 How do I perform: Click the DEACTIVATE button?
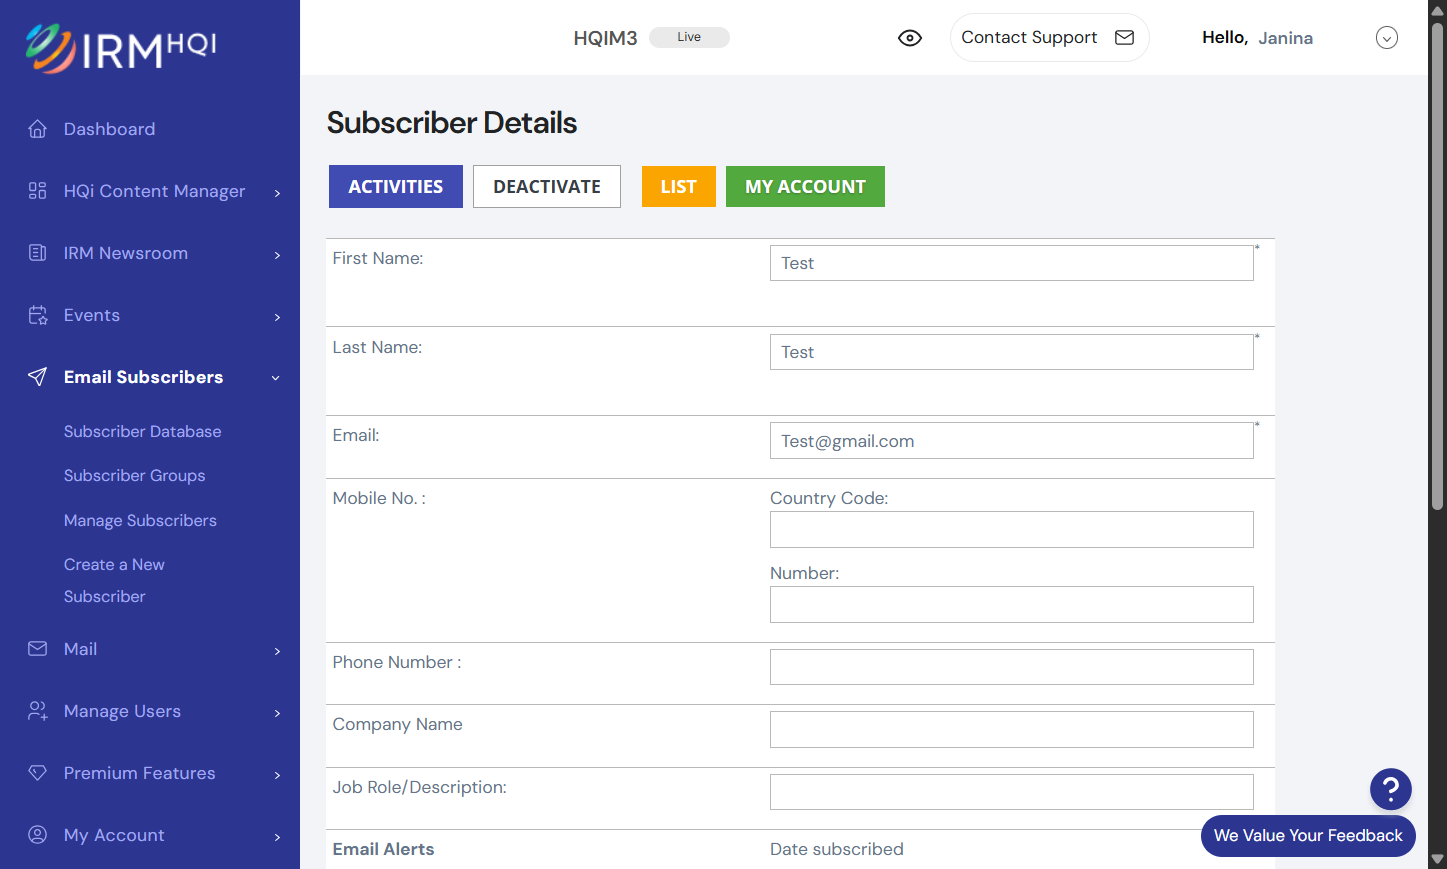tap(547, 186)
